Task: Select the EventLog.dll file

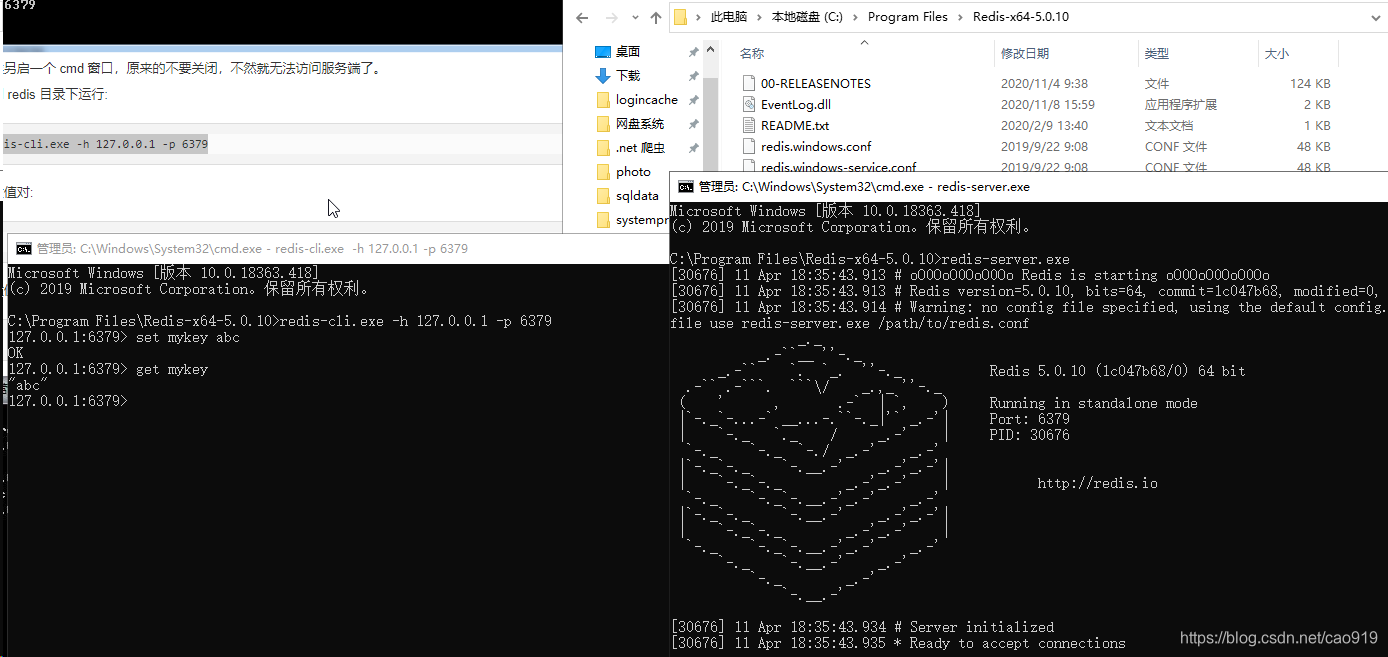Action: [x=795, y=105]
